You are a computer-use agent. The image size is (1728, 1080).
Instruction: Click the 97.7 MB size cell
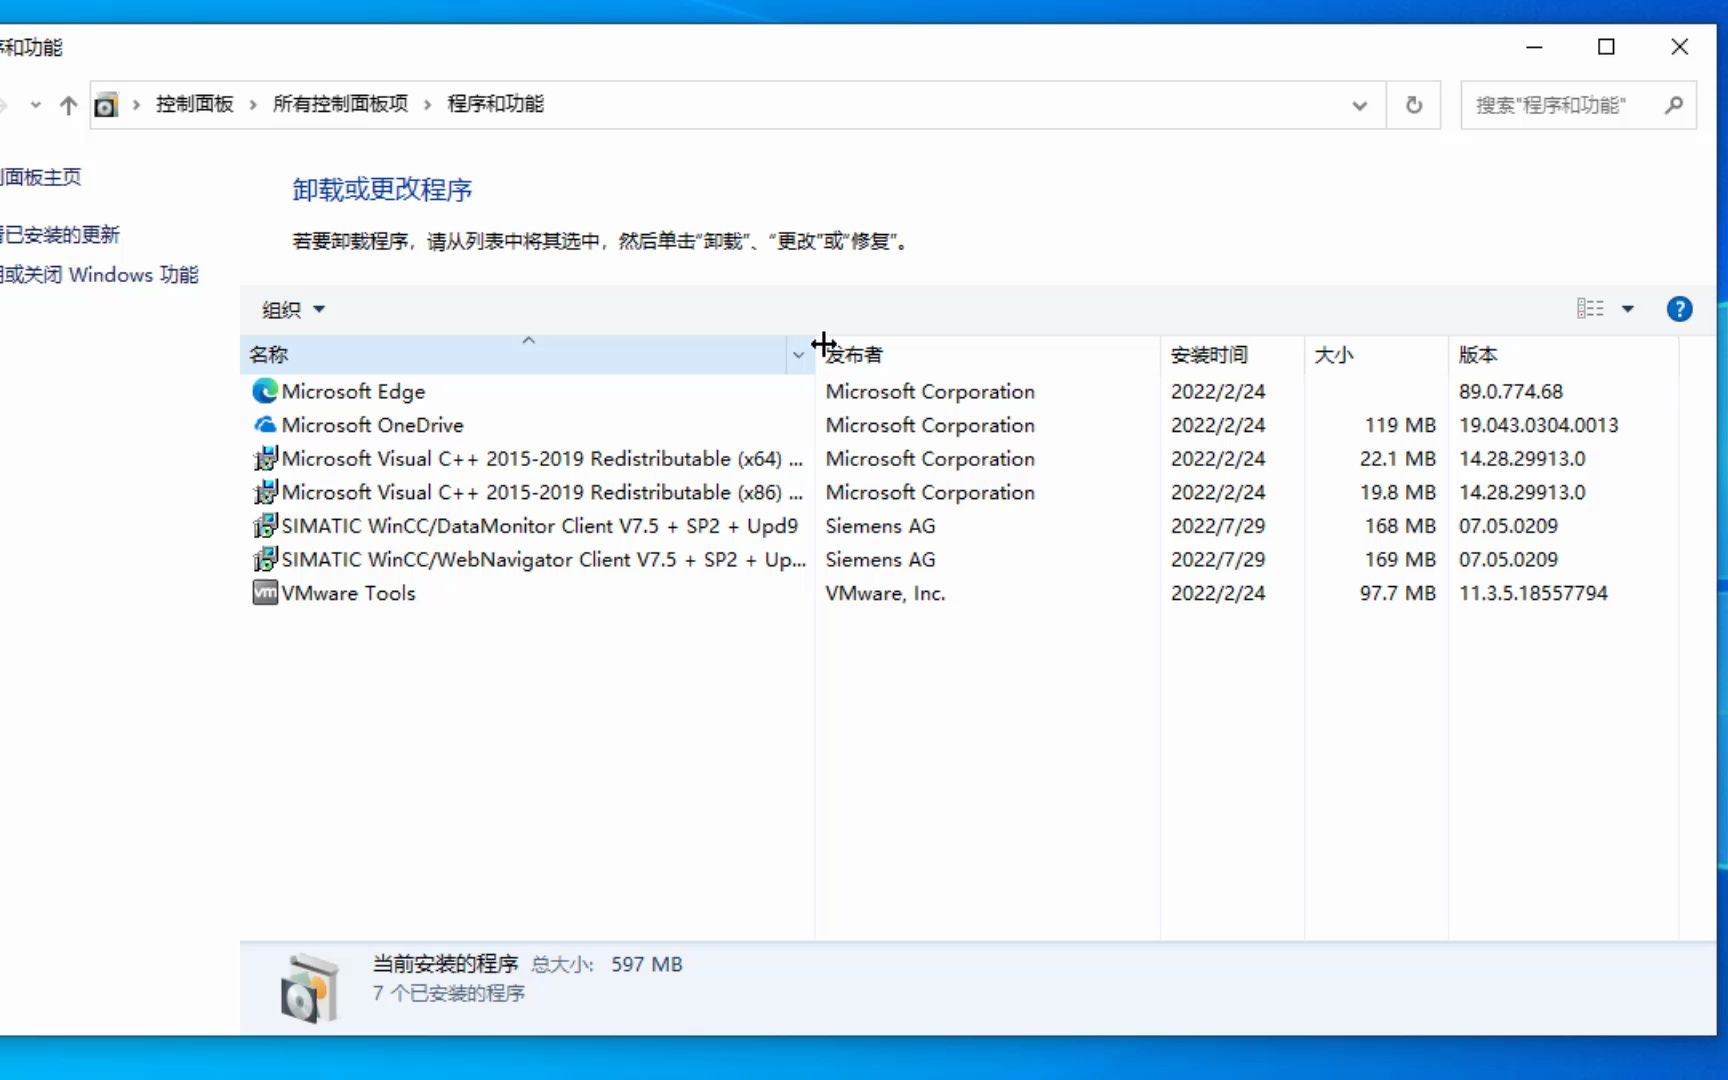point(1397,593)
